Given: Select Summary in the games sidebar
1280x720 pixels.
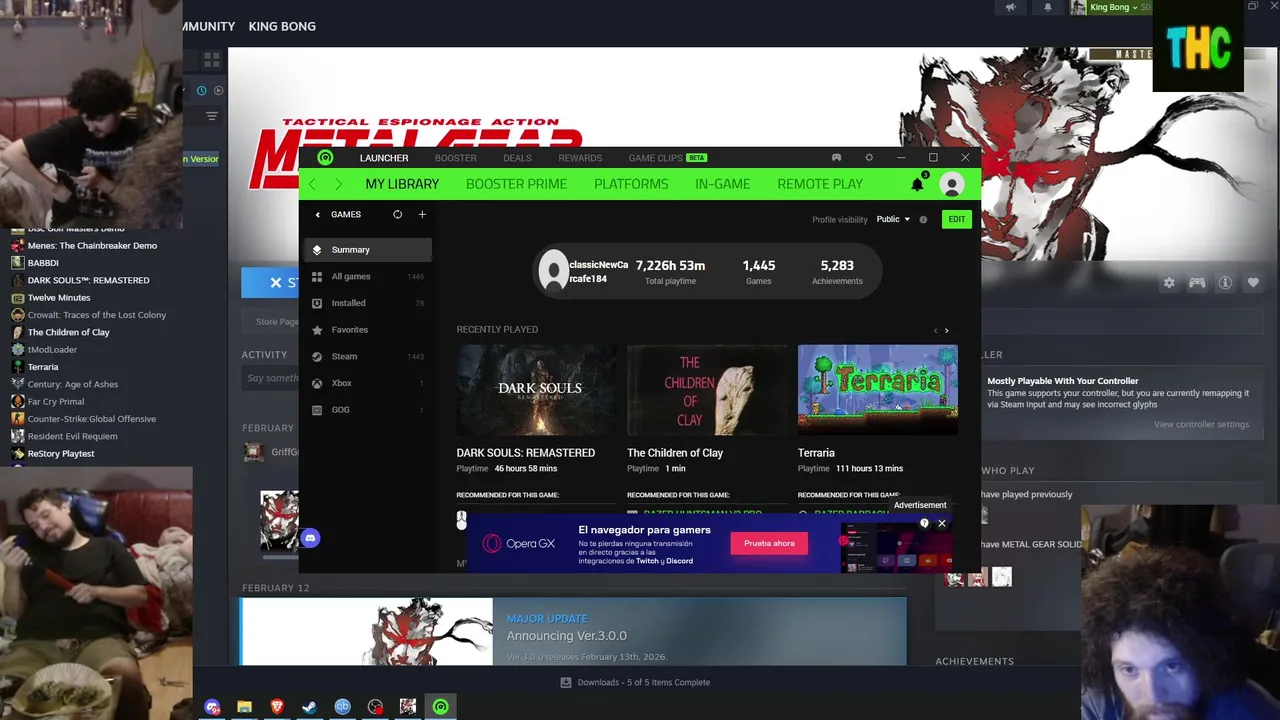Looking at the screenshot, I should 367,250.
